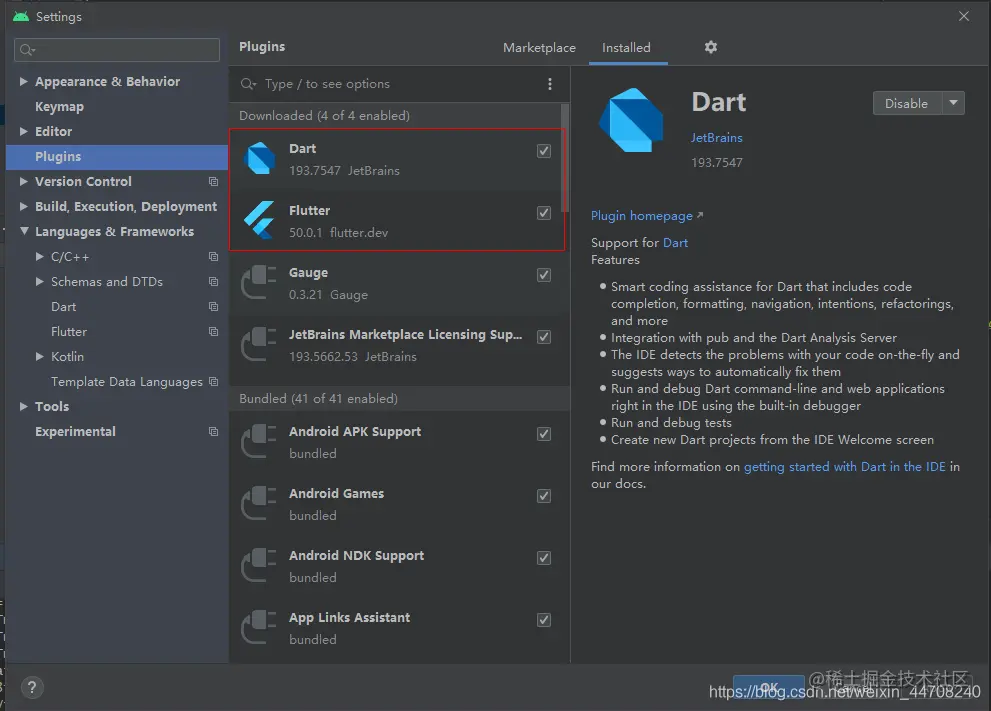This screenshot has height=711, width=991.
Task: Click the project-level icon beside Dart setting
Action: coord(214,307)
